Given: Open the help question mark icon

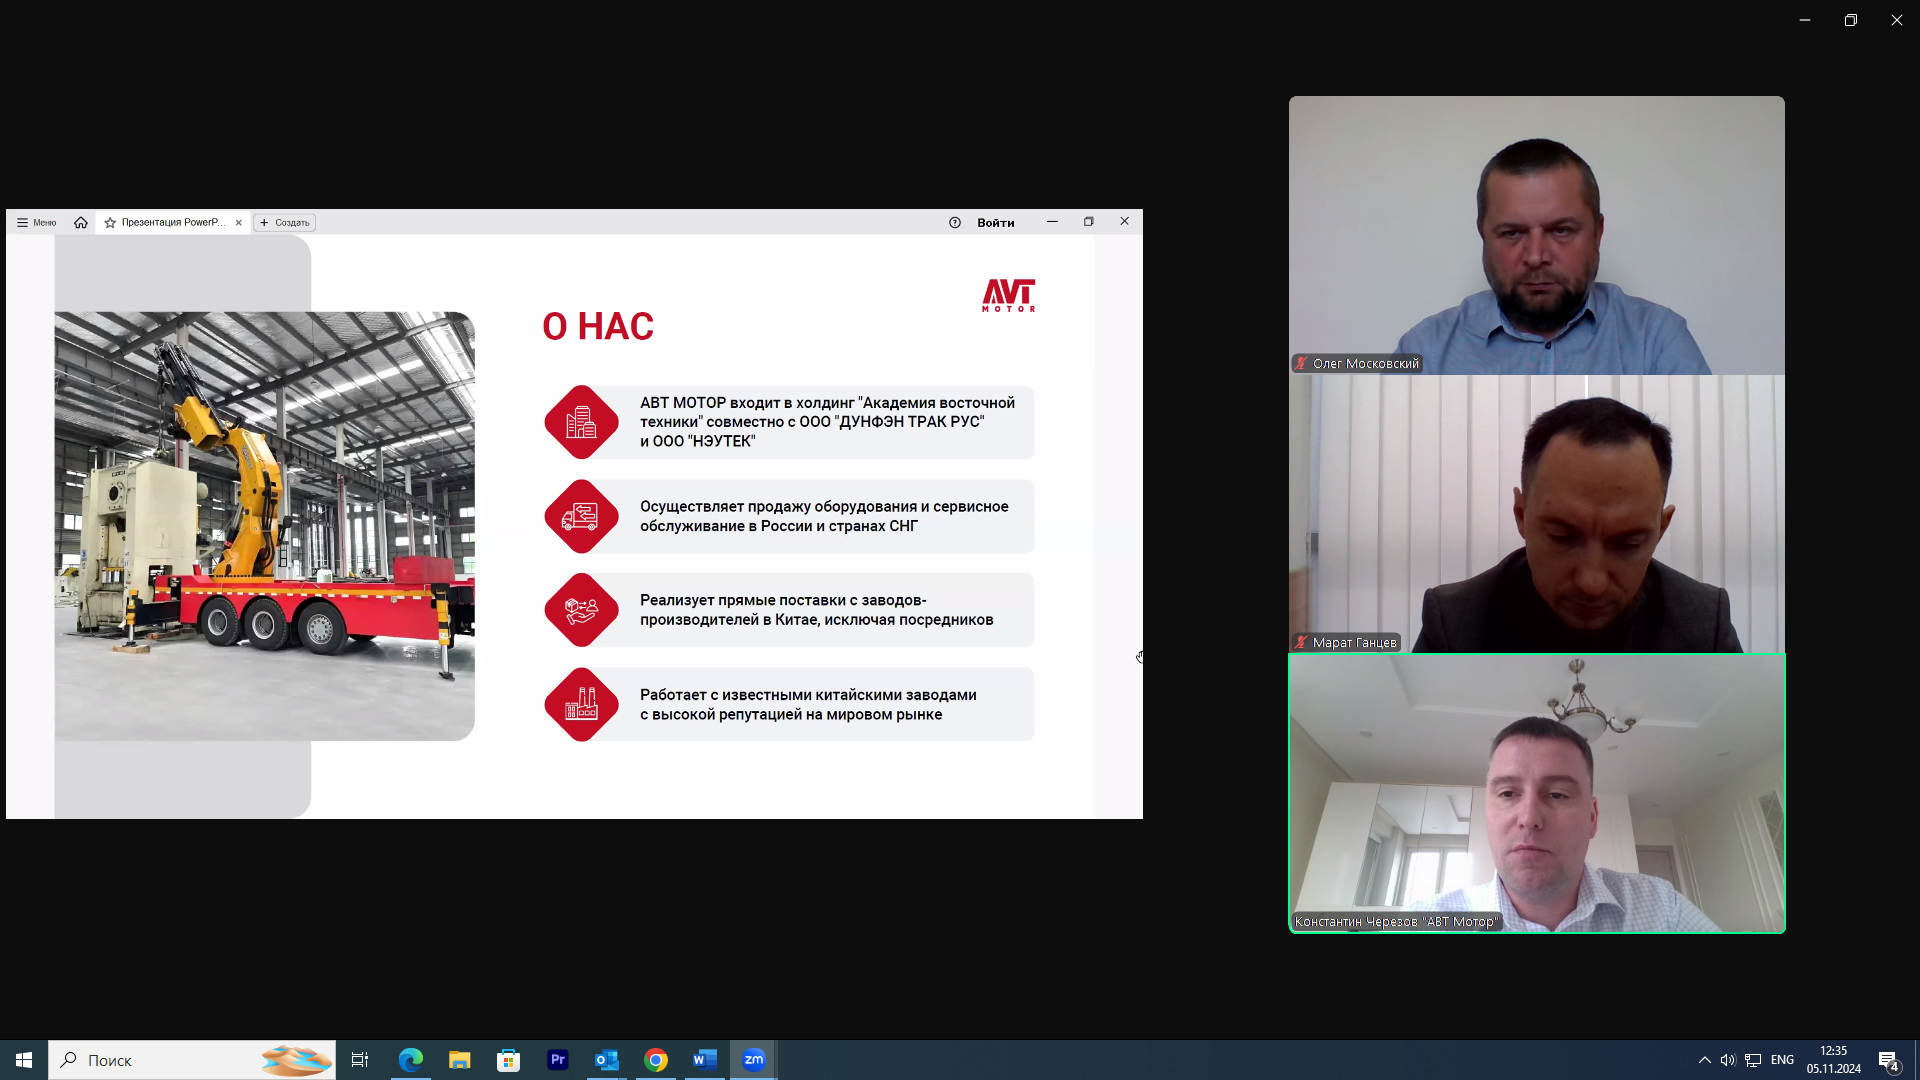Looking at the screenshot, I should [954, 222].
